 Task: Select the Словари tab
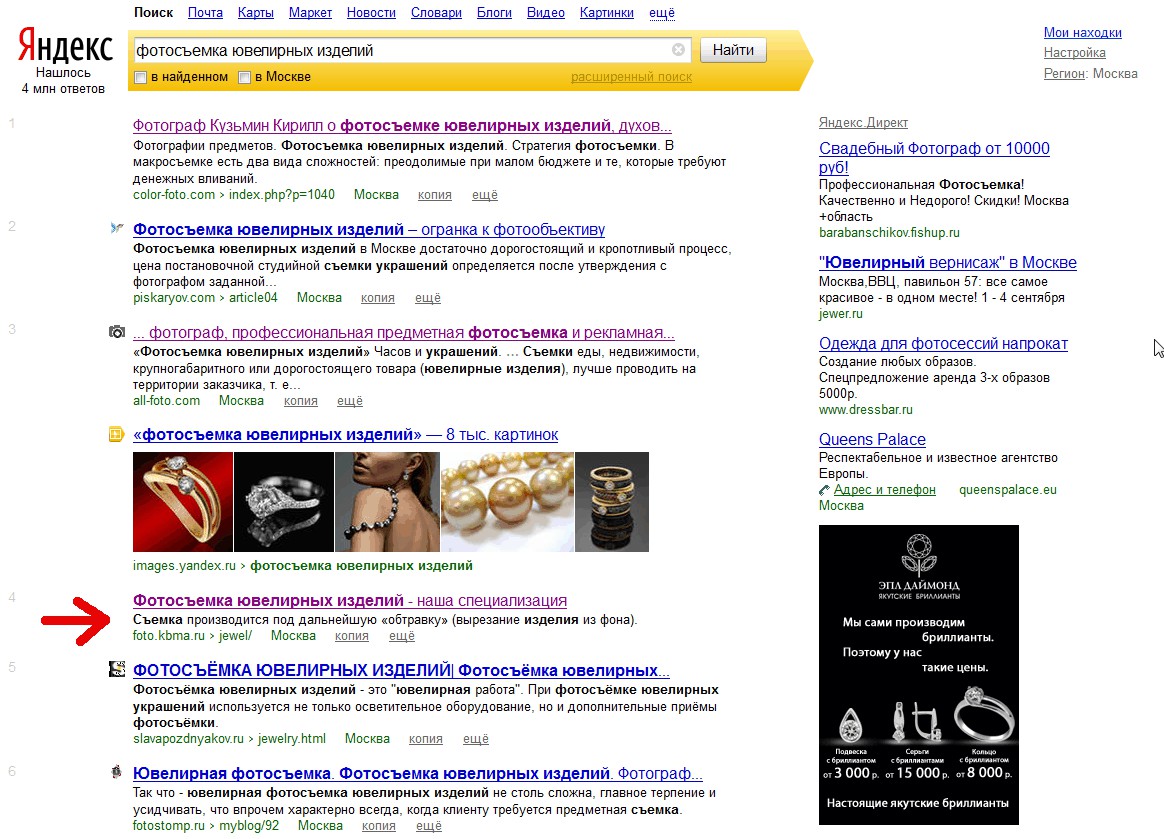click(x=436, y=13)
